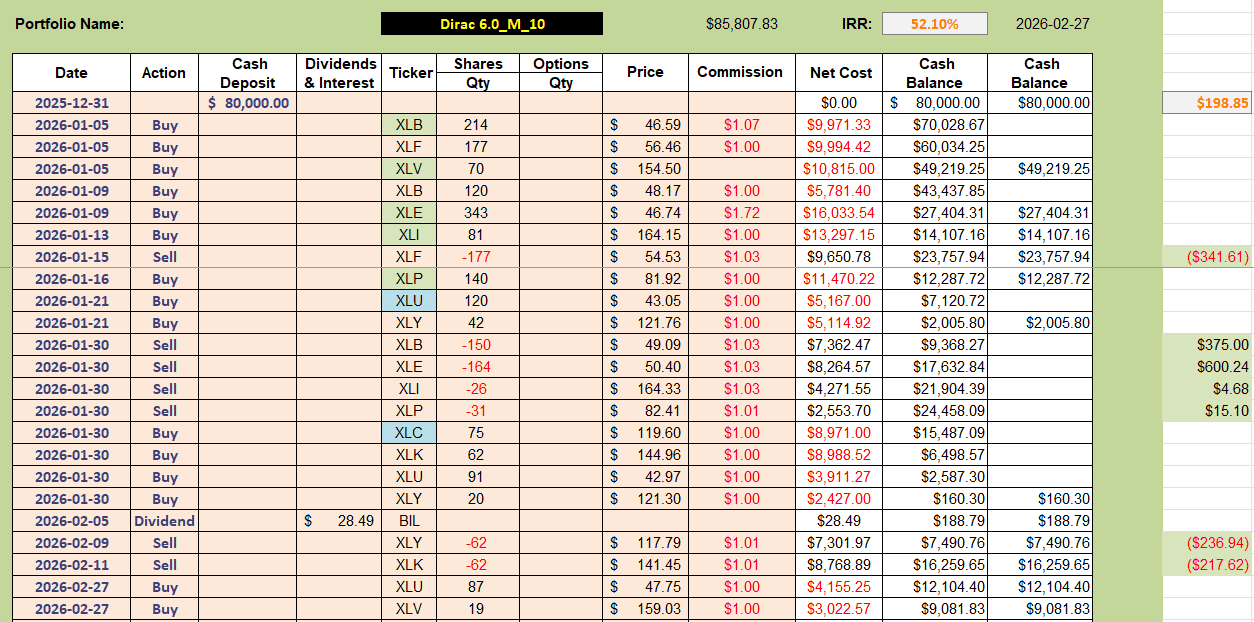
Task: Select the 2025-12-31 date cell
Action: click(x=71, y=103)
